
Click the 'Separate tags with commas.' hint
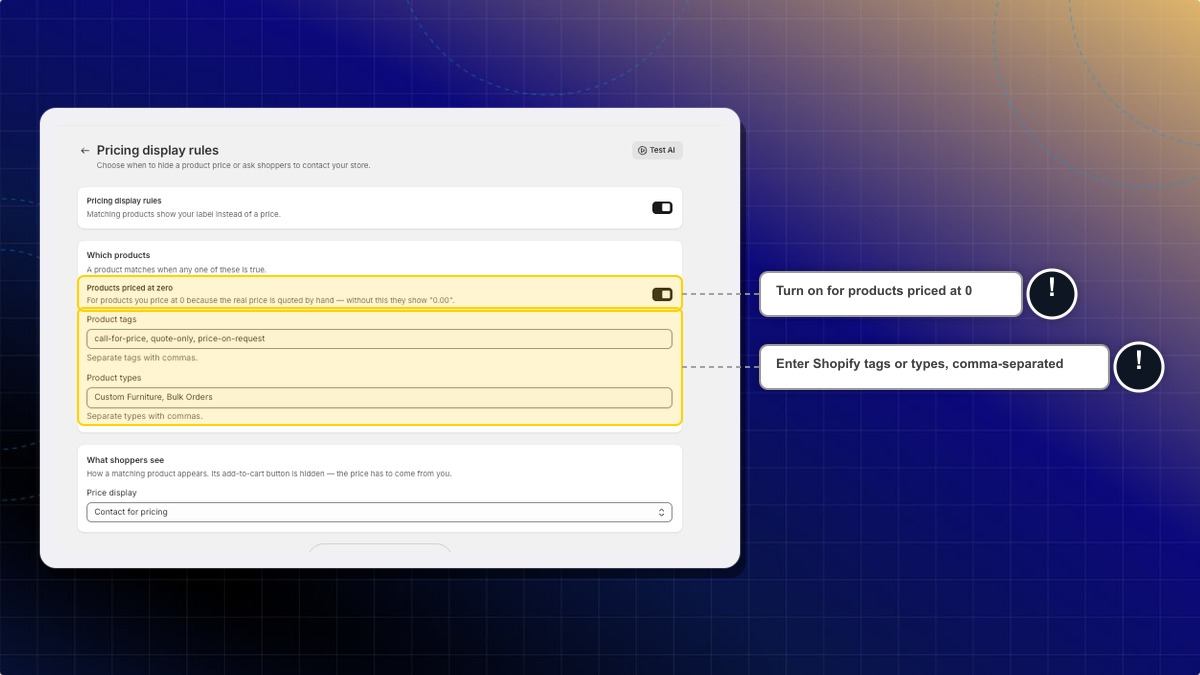142,358
